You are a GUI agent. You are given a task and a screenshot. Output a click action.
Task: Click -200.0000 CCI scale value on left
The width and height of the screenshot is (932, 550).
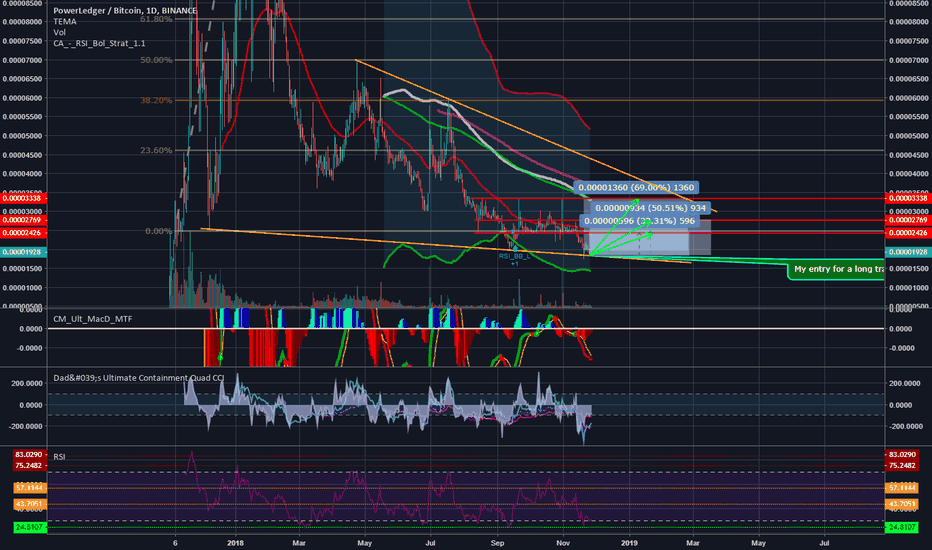pos(25,426)
